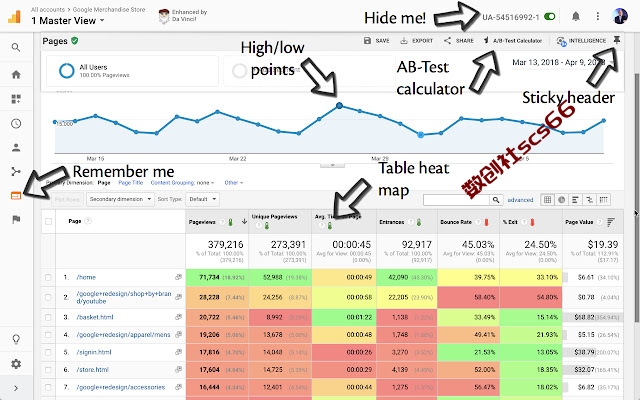Open notifications bell icon
Viewport: 640px width, 400px height.
(x=576, y=16)
